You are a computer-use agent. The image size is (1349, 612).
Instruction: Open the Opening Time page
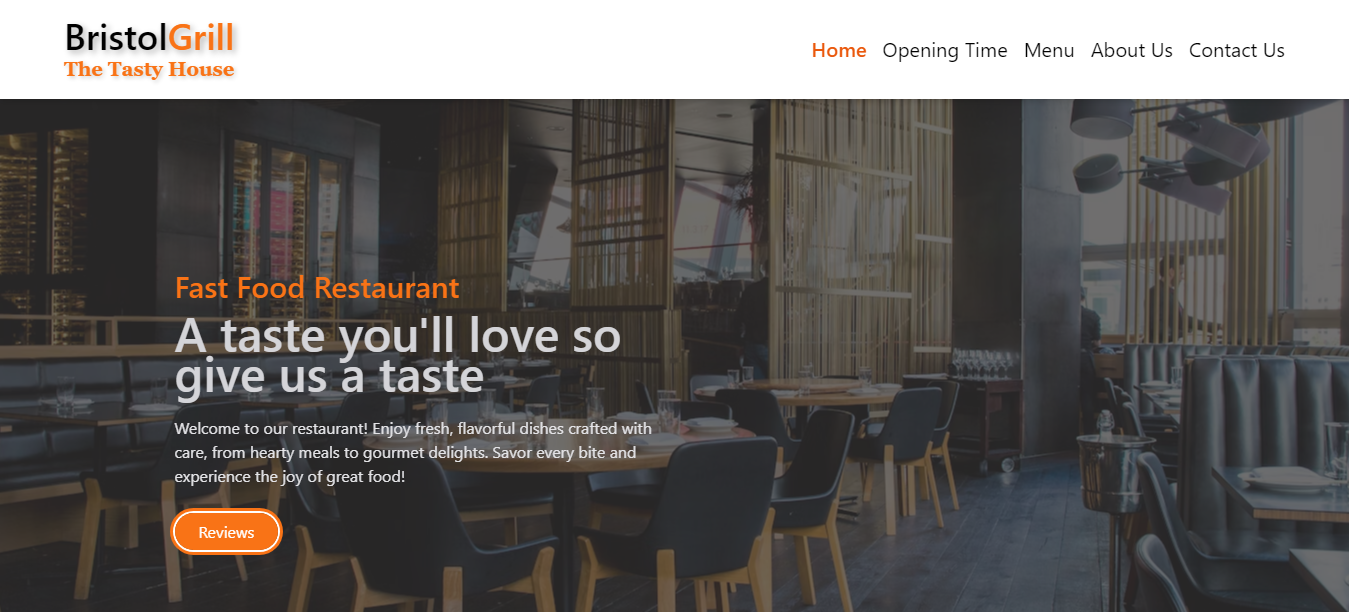click(945, 50)
